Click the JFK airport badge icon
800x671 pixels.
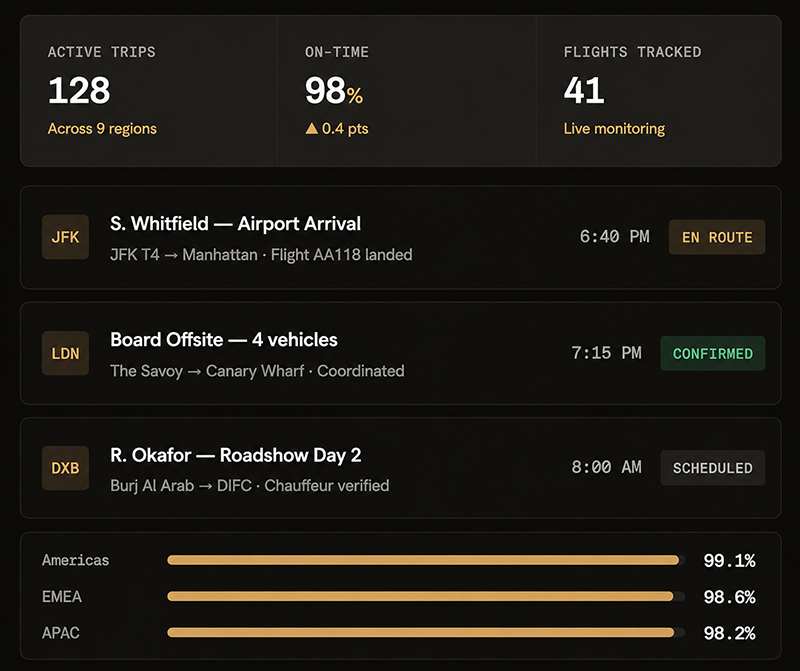click(65, 237)
